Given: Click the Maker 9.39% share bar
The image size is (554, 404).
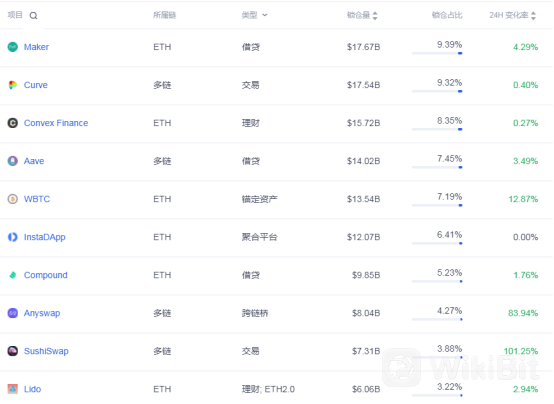Looking at the screenshot, I should click(x=437, y=53).
